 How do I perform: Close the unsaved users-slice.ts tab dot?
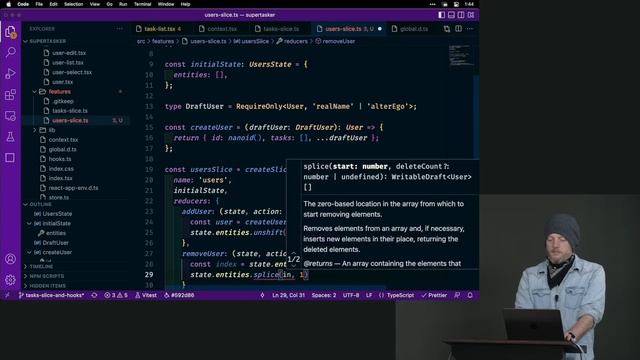click(380, 29)
